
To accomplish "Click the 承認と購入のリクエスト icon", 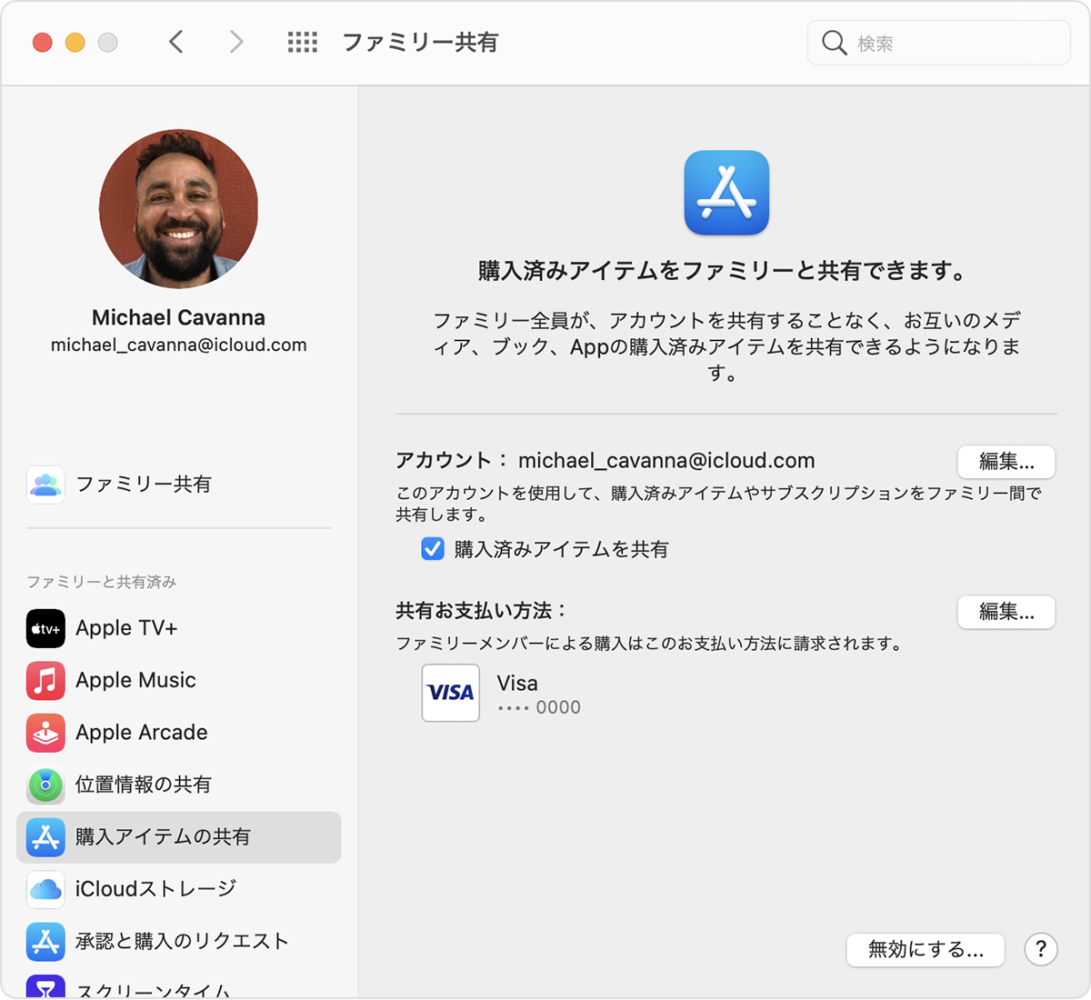I will [x=45, y=941].
